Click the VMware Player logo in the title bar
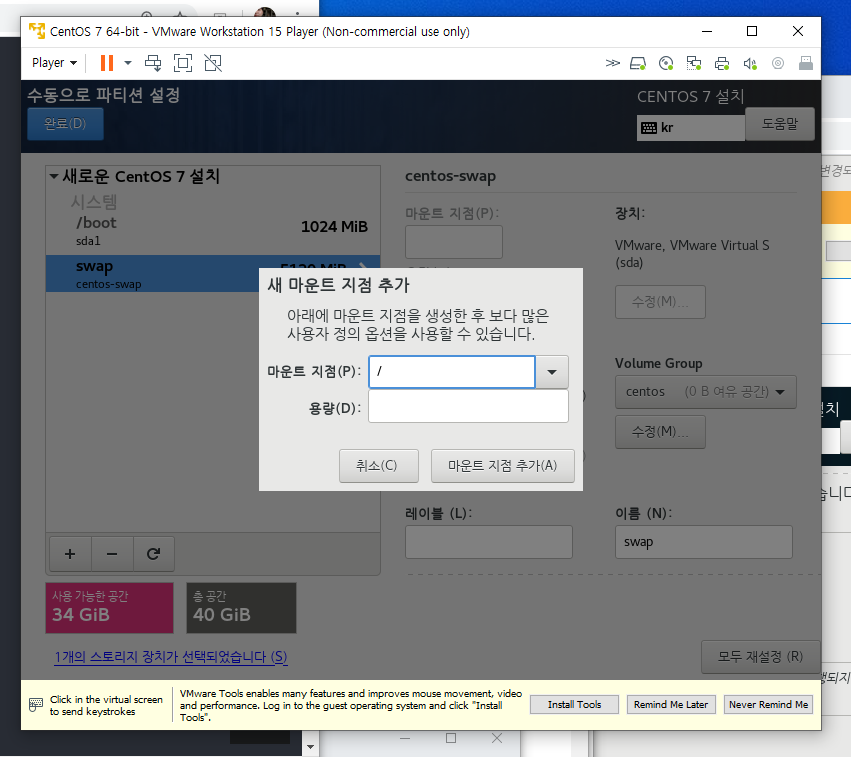 coord(37,31)
